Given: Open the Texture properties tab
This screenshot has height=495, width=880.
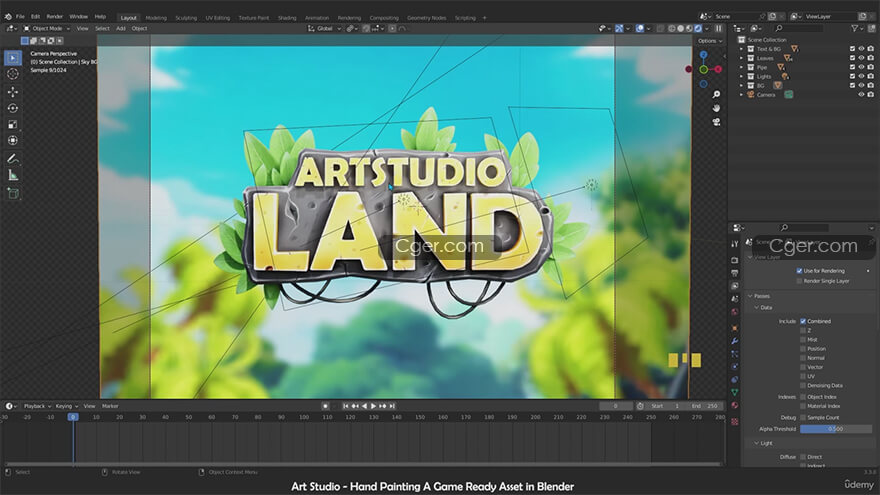Looking at the screenshot, I should coord(735,421).
